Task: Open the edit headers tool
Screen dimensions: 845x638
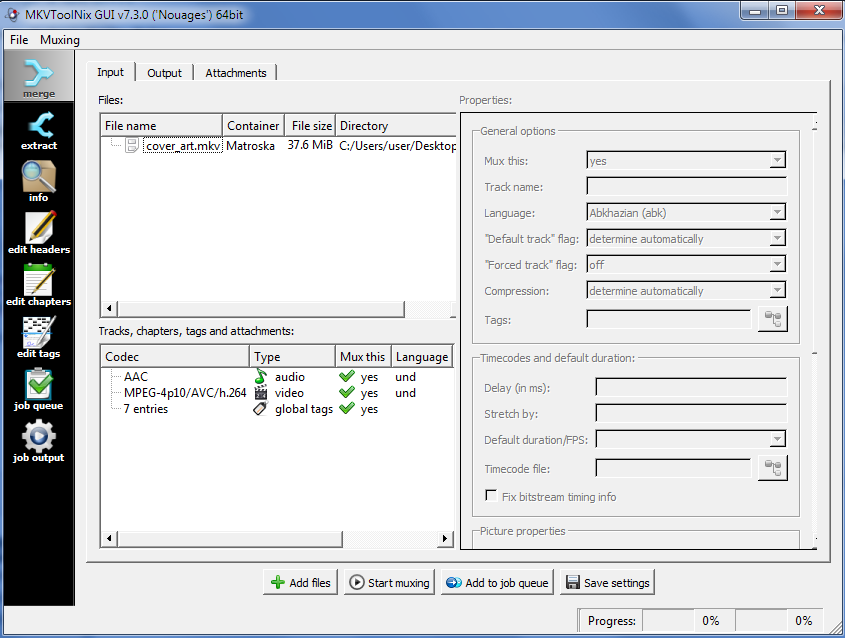Action: (x=39, y=233)
